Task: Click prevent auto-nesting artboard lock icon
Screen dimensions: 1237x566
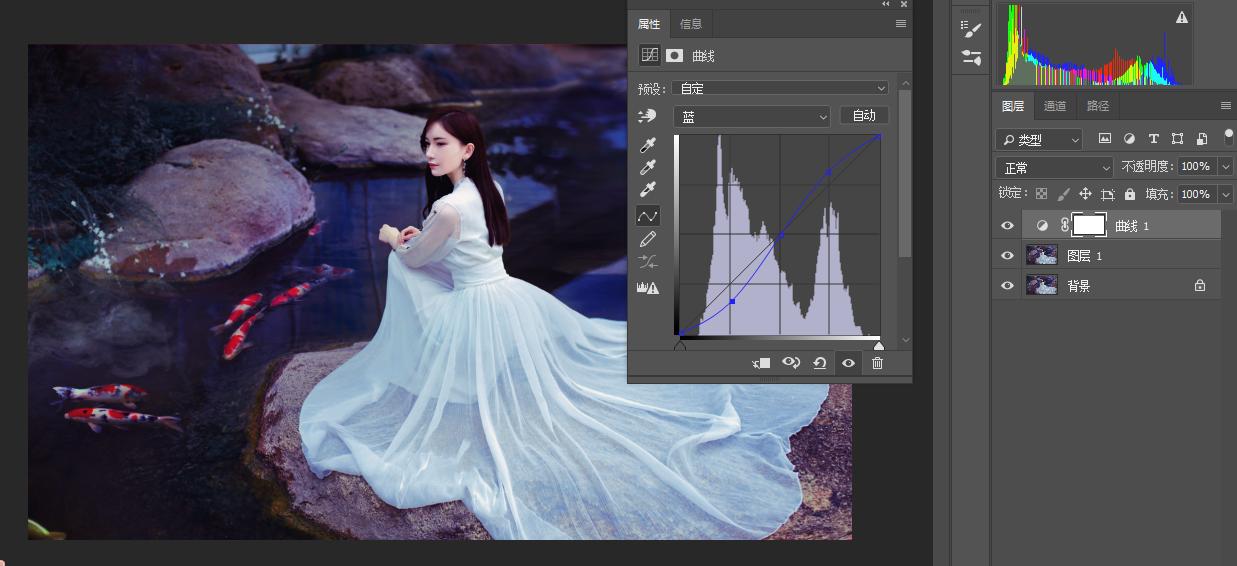Action: tap(1107, 194)
